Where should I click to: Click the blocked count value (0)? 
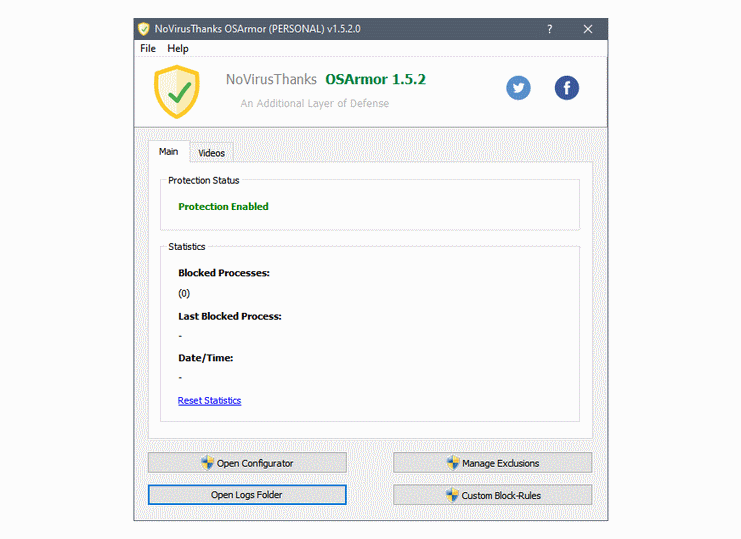(184, 293)
